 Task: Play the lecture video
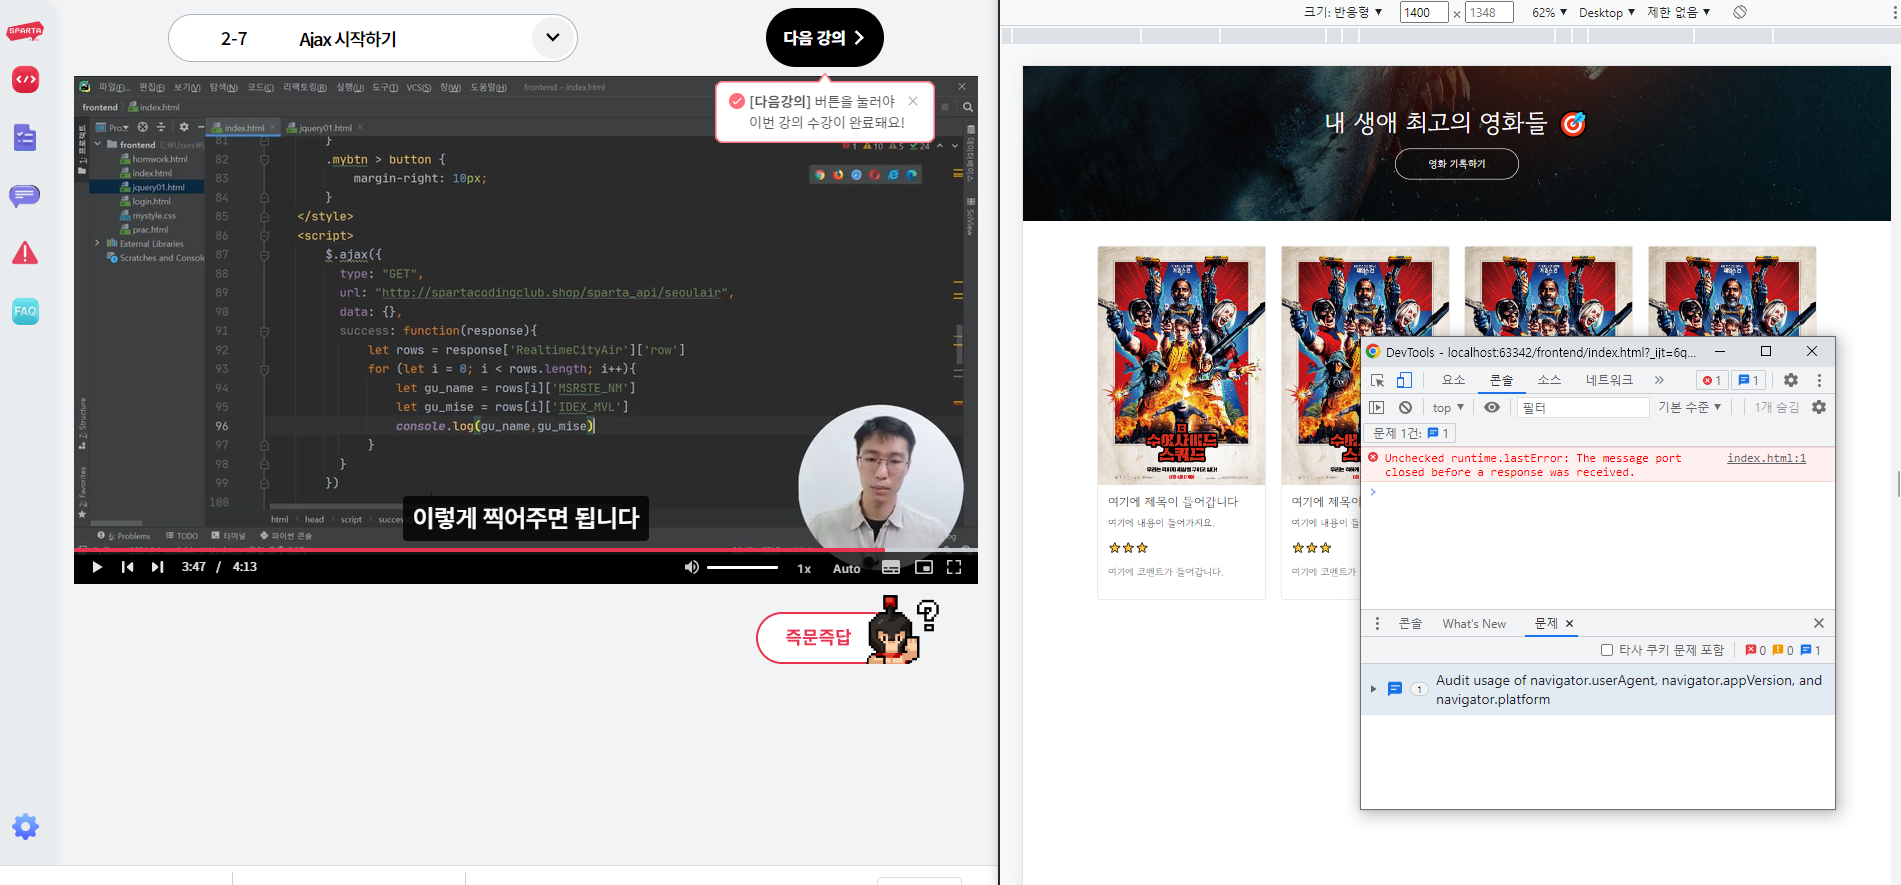click(97, 567)
